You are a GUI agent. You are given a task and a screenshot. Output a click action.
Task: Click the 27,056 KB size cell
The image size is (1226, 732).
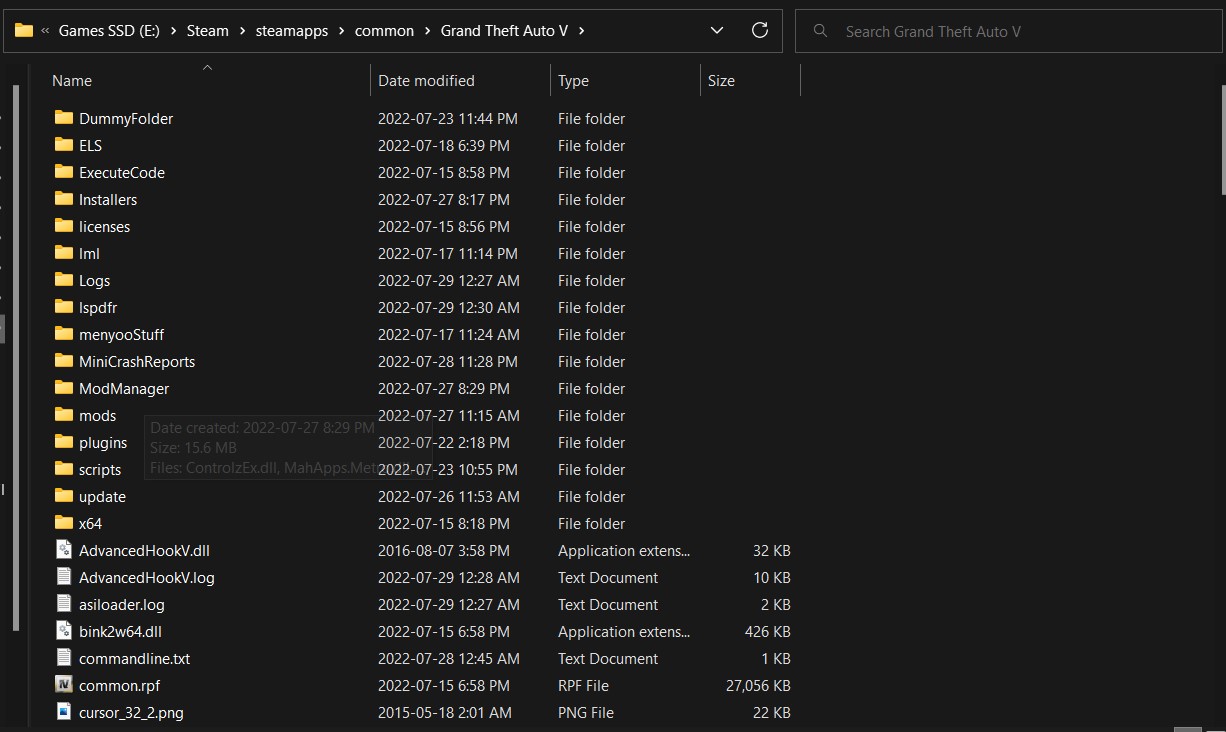[758, 686]
